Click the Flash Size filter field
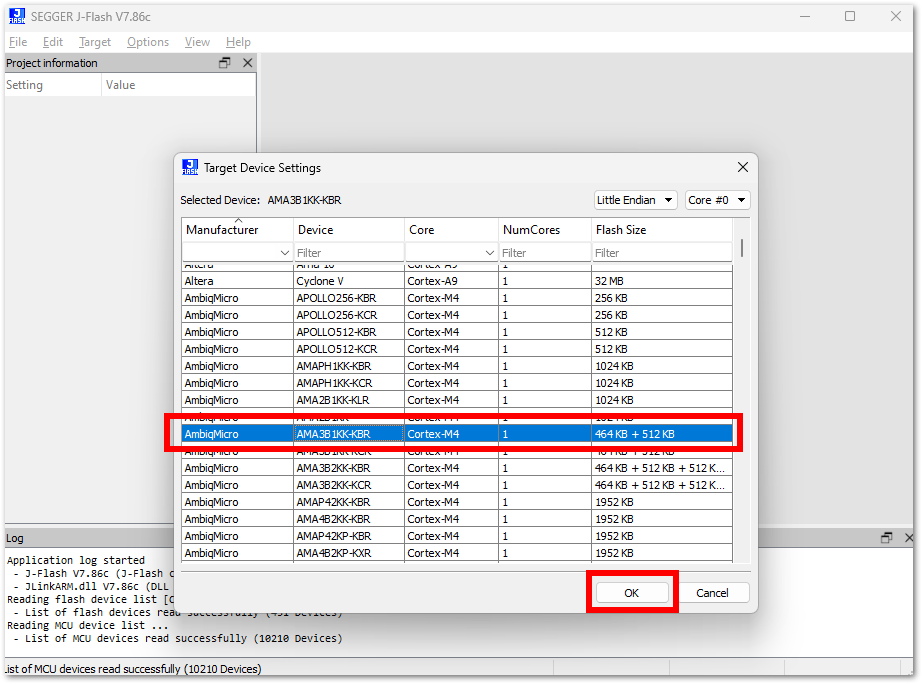Image resolution: width=922 pixels, height=684 pixels. click(x=662, y=253)
